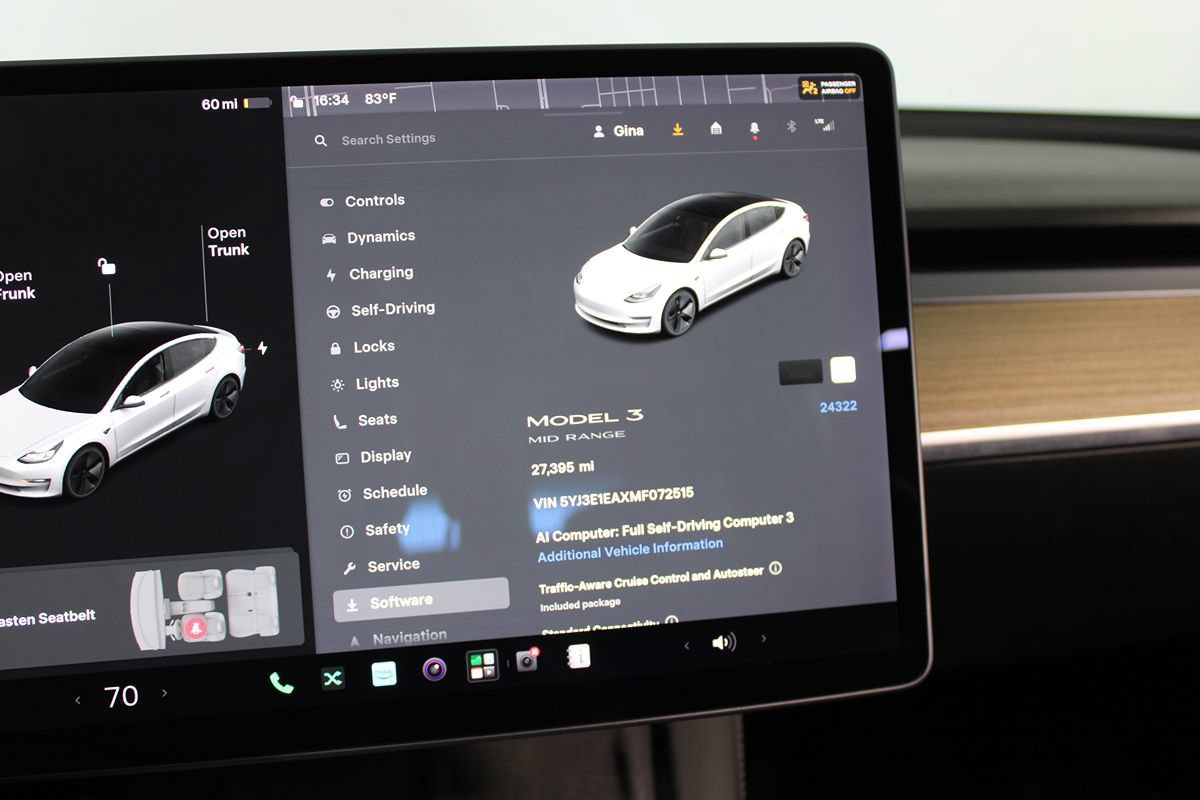
Task: Lower volume with the left chevron
Action: [x=686, y=646]
